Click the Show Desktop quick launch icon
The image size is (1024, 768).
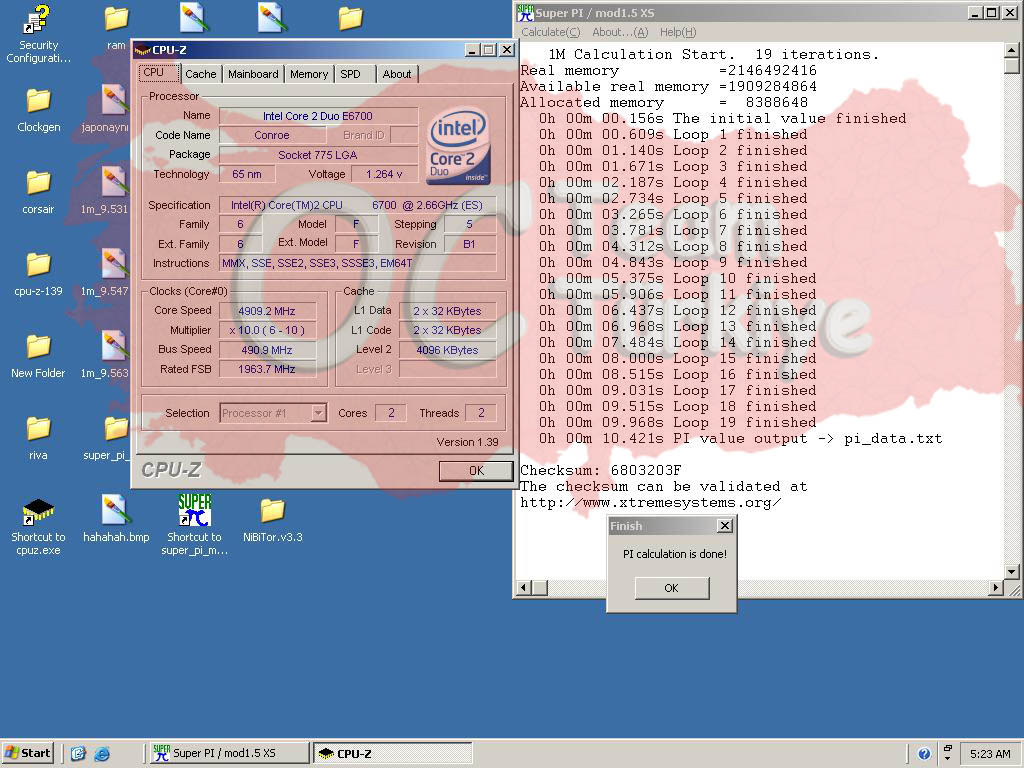[78, 754]
